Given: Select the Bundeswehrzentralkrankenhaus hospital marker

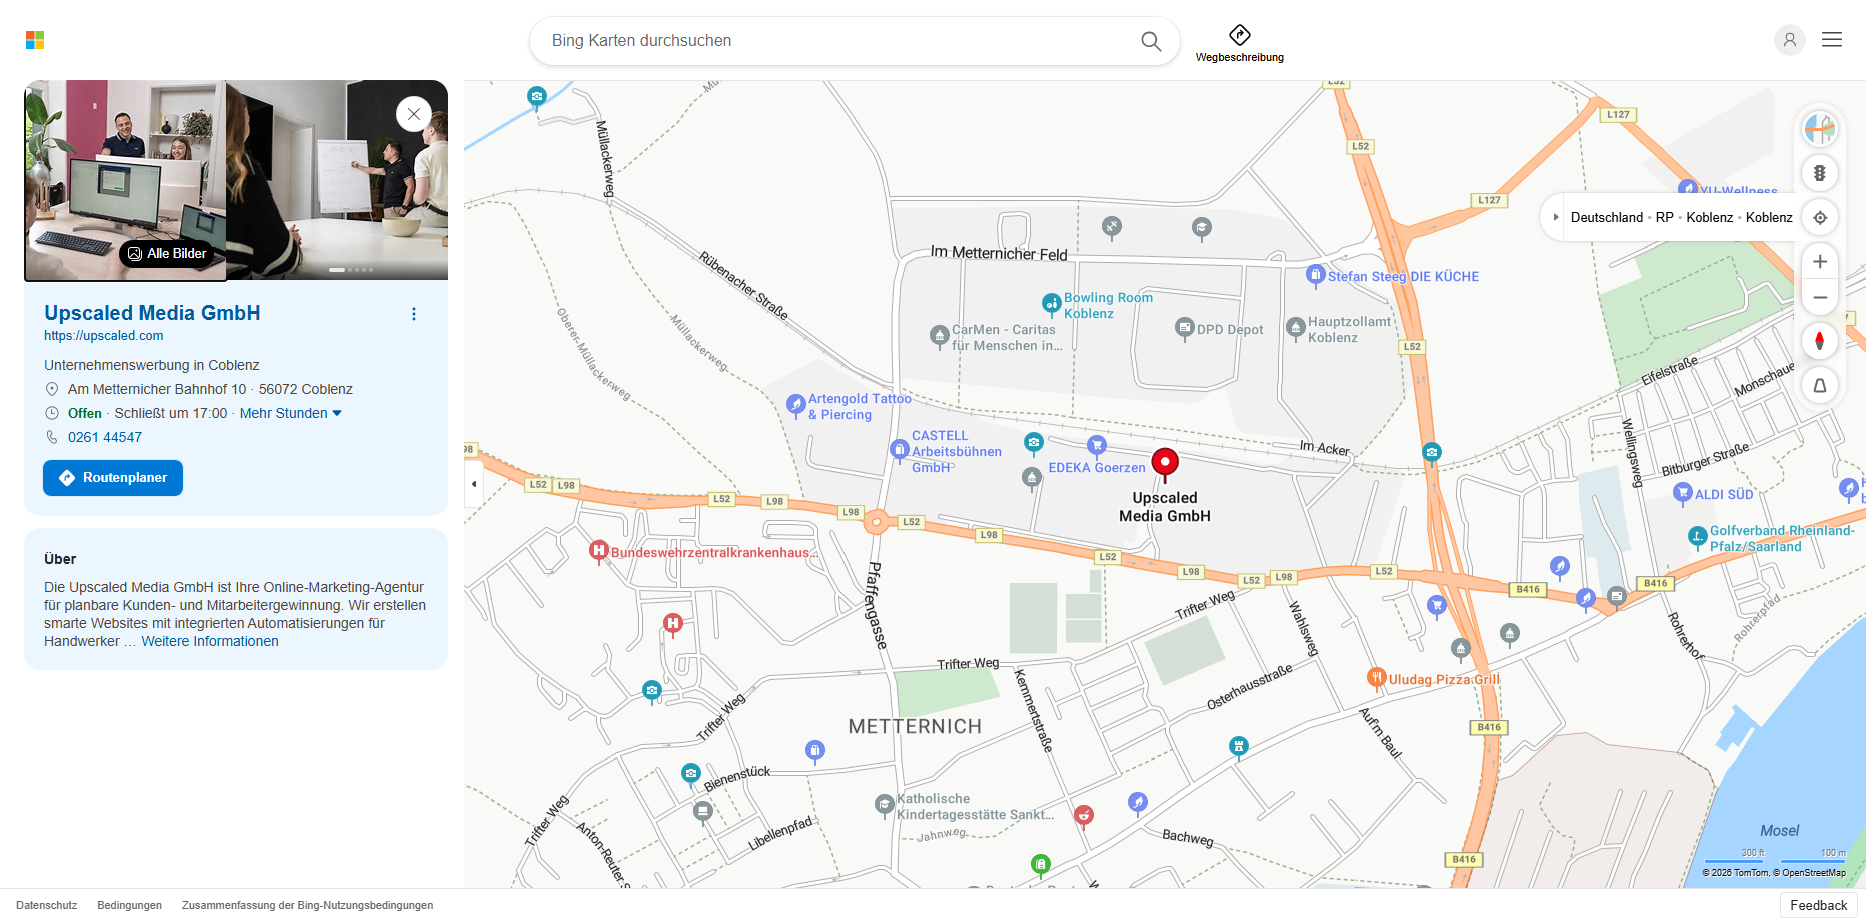Looking at the screenshot, I should point(599,551).
